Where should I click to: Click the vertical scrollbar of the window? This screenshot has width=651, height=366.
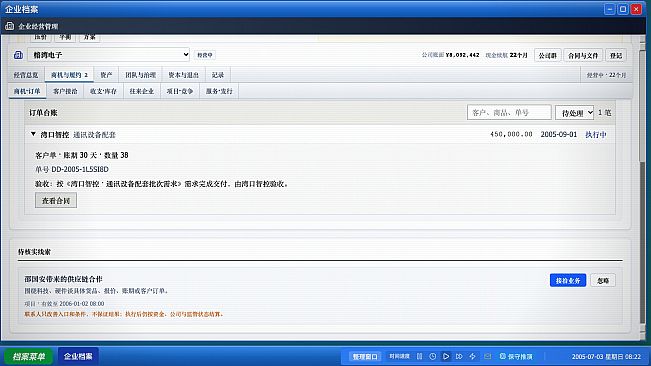[643, 187]
